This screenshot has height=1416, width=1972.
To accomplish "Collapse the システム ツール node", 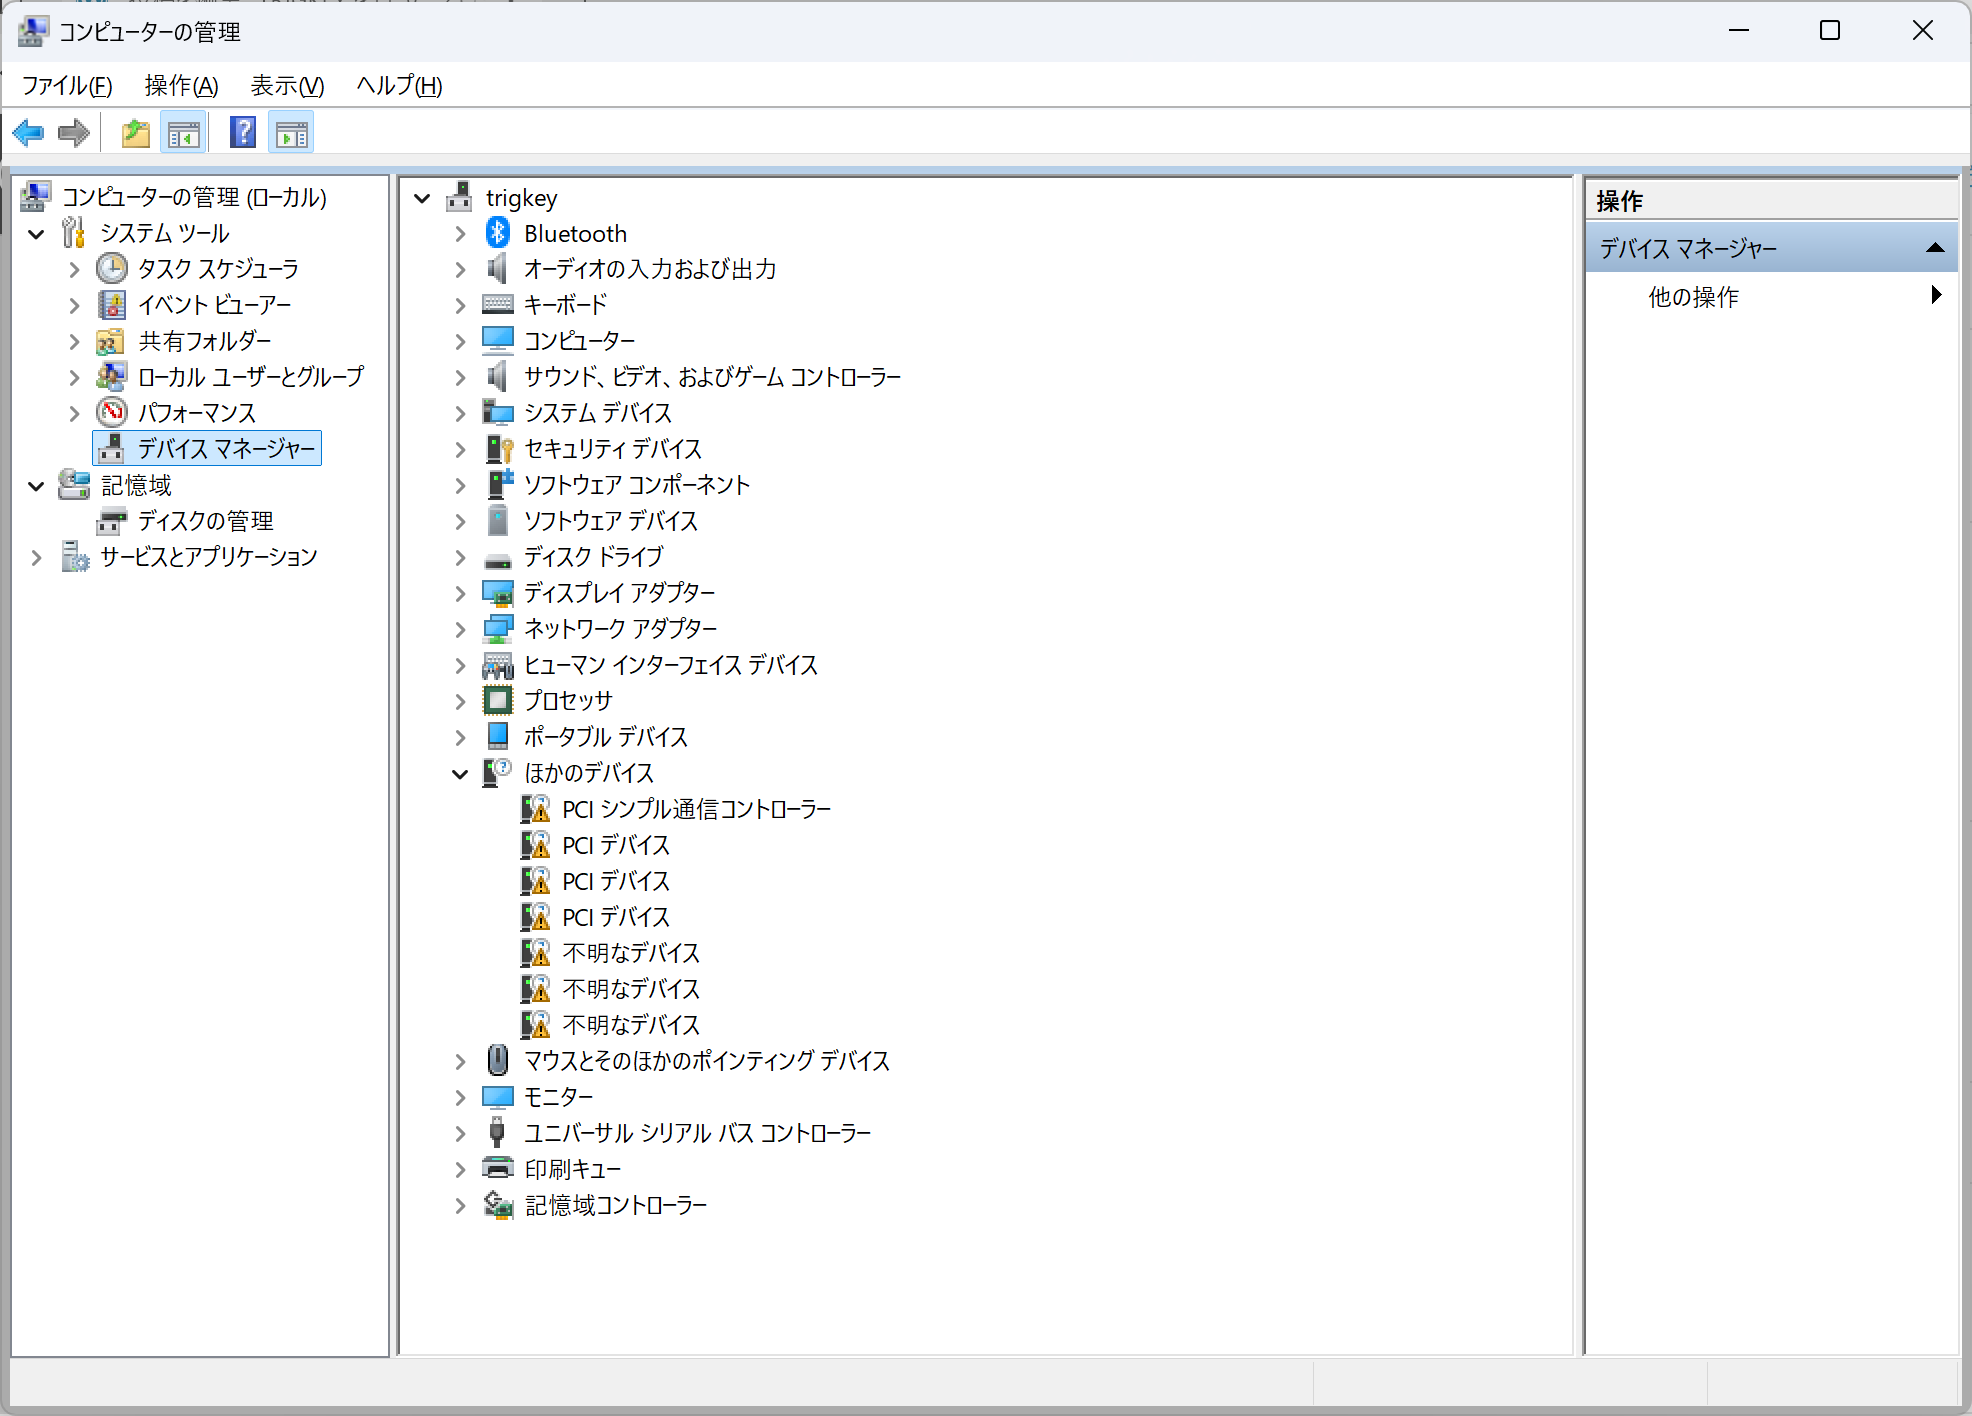I will click(x=37, y=234).
